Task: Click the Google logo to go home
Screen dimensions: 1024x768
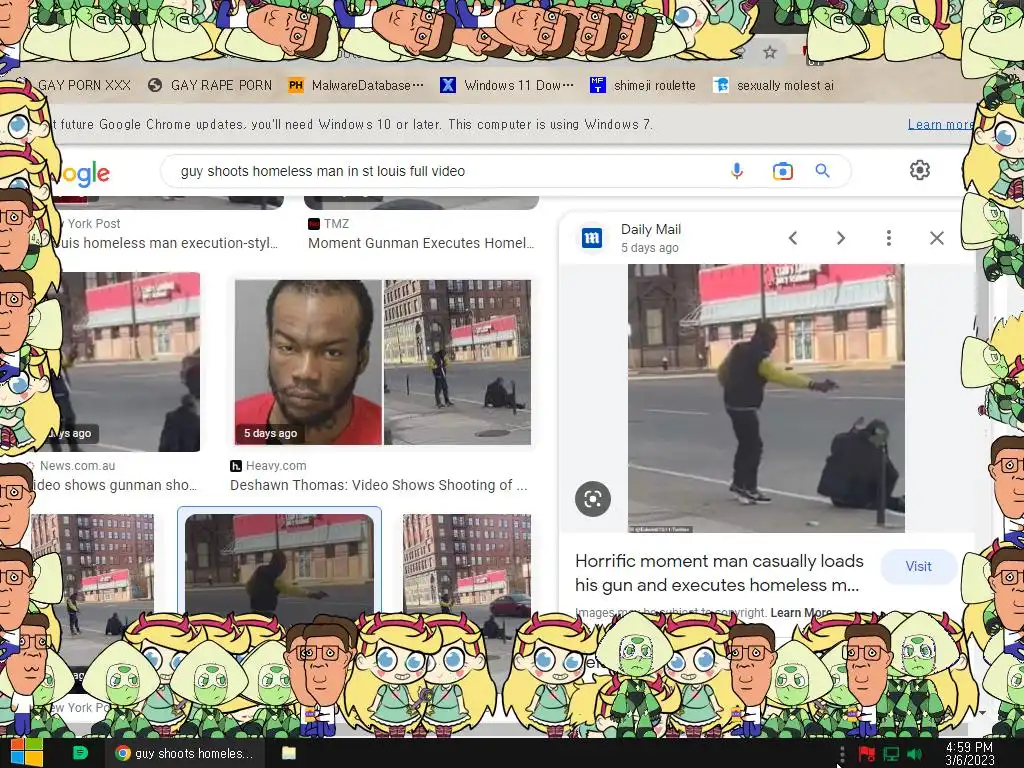Action: tap(86, 173)
